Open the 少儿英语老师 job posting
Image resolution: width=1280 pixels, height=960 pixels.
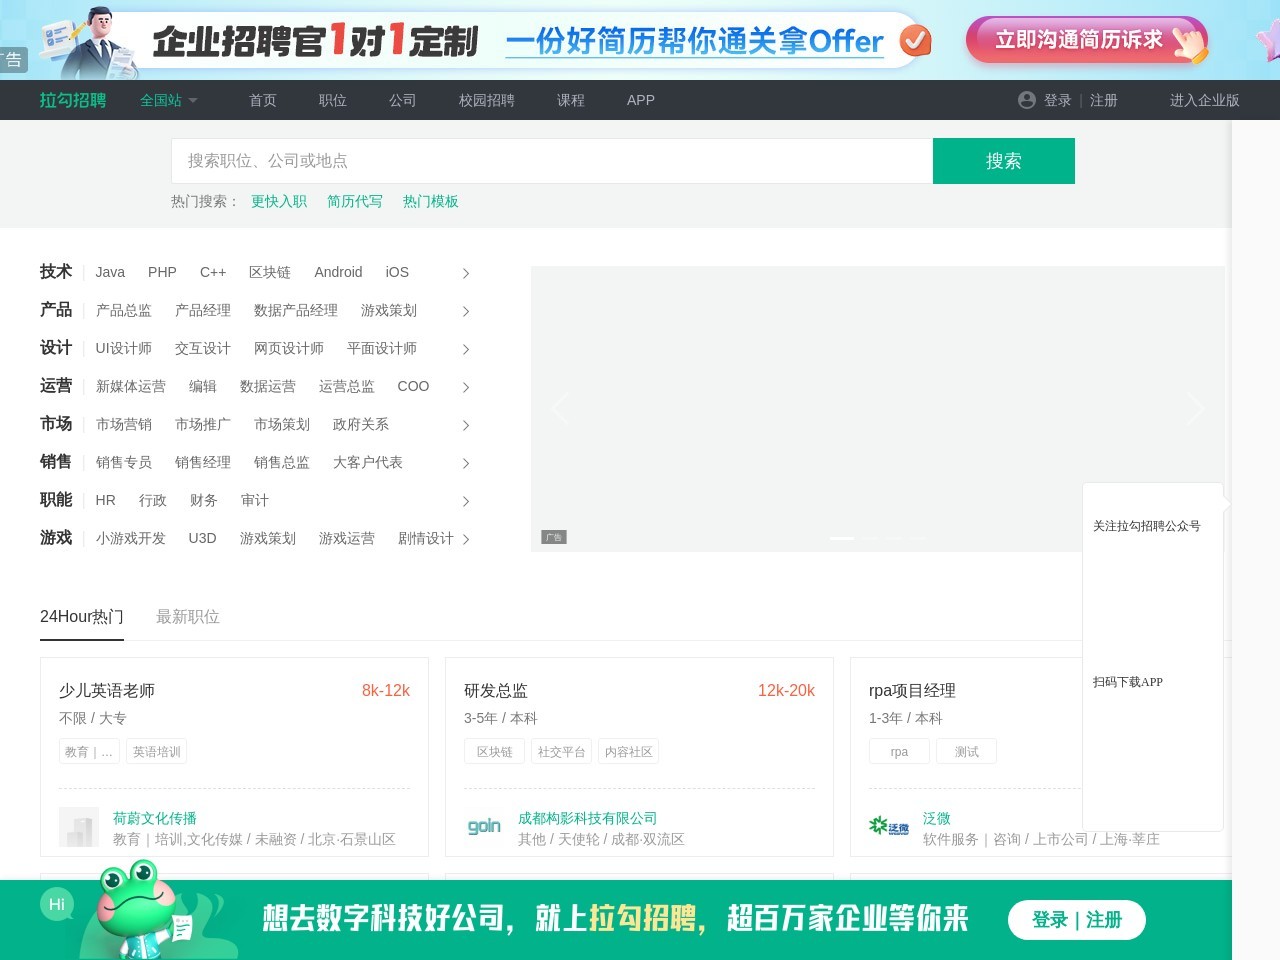coord(107,691)
